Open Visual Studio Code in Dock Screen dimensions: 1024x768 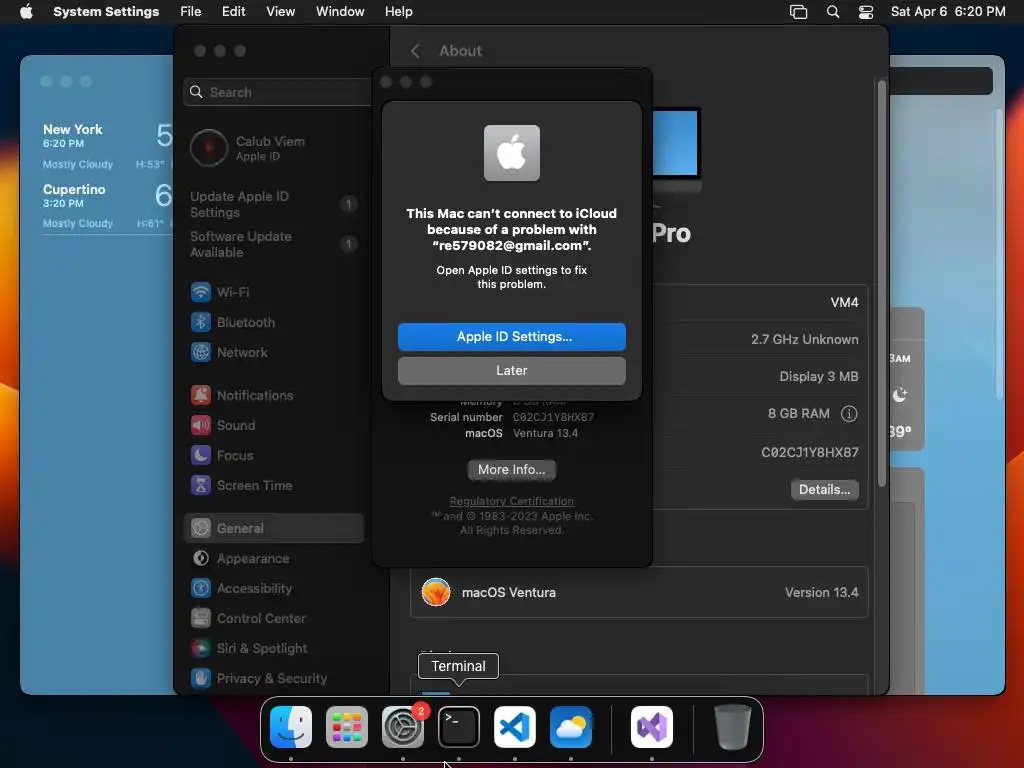[515, 727]
